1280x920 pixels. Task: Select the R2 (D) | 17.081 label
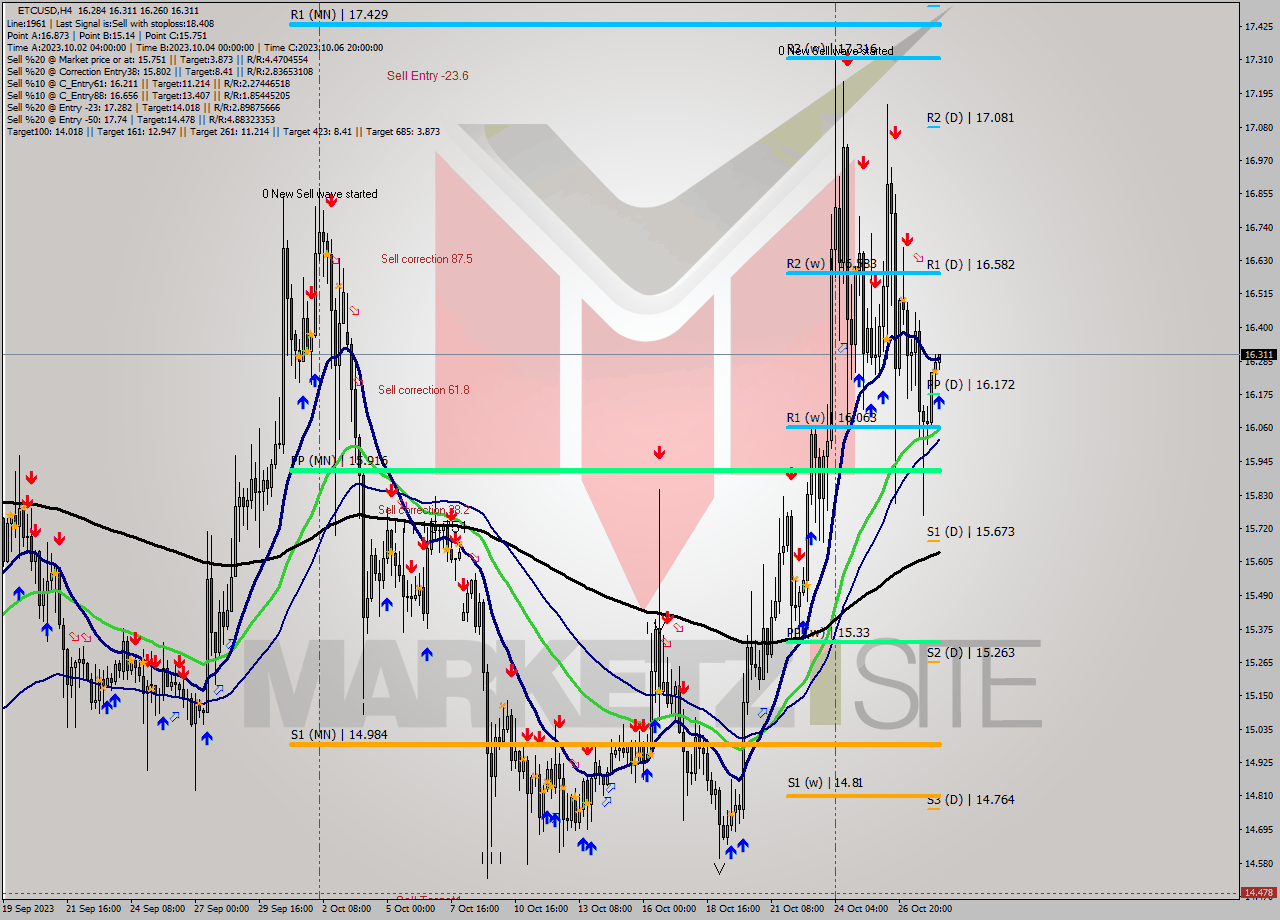(x=970, y=117)
